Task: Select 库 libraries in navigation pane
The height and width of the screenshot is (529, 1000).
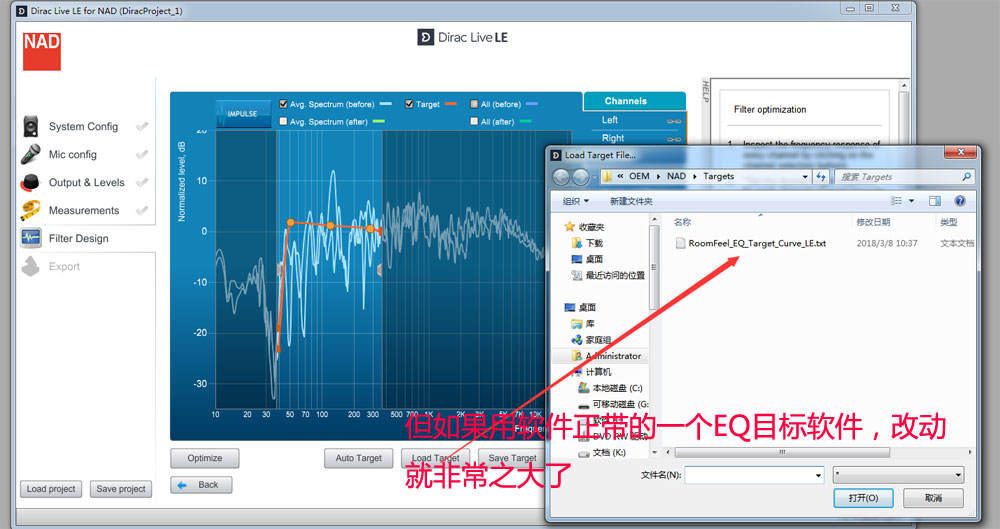Action: coord(584,324)
